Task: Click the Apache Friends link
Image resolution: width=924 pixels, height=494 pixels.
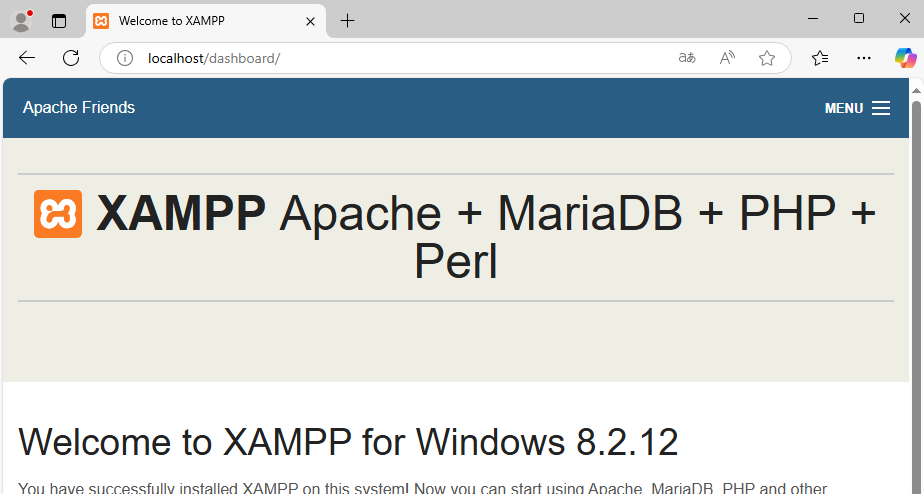Action: pos(79,108)
